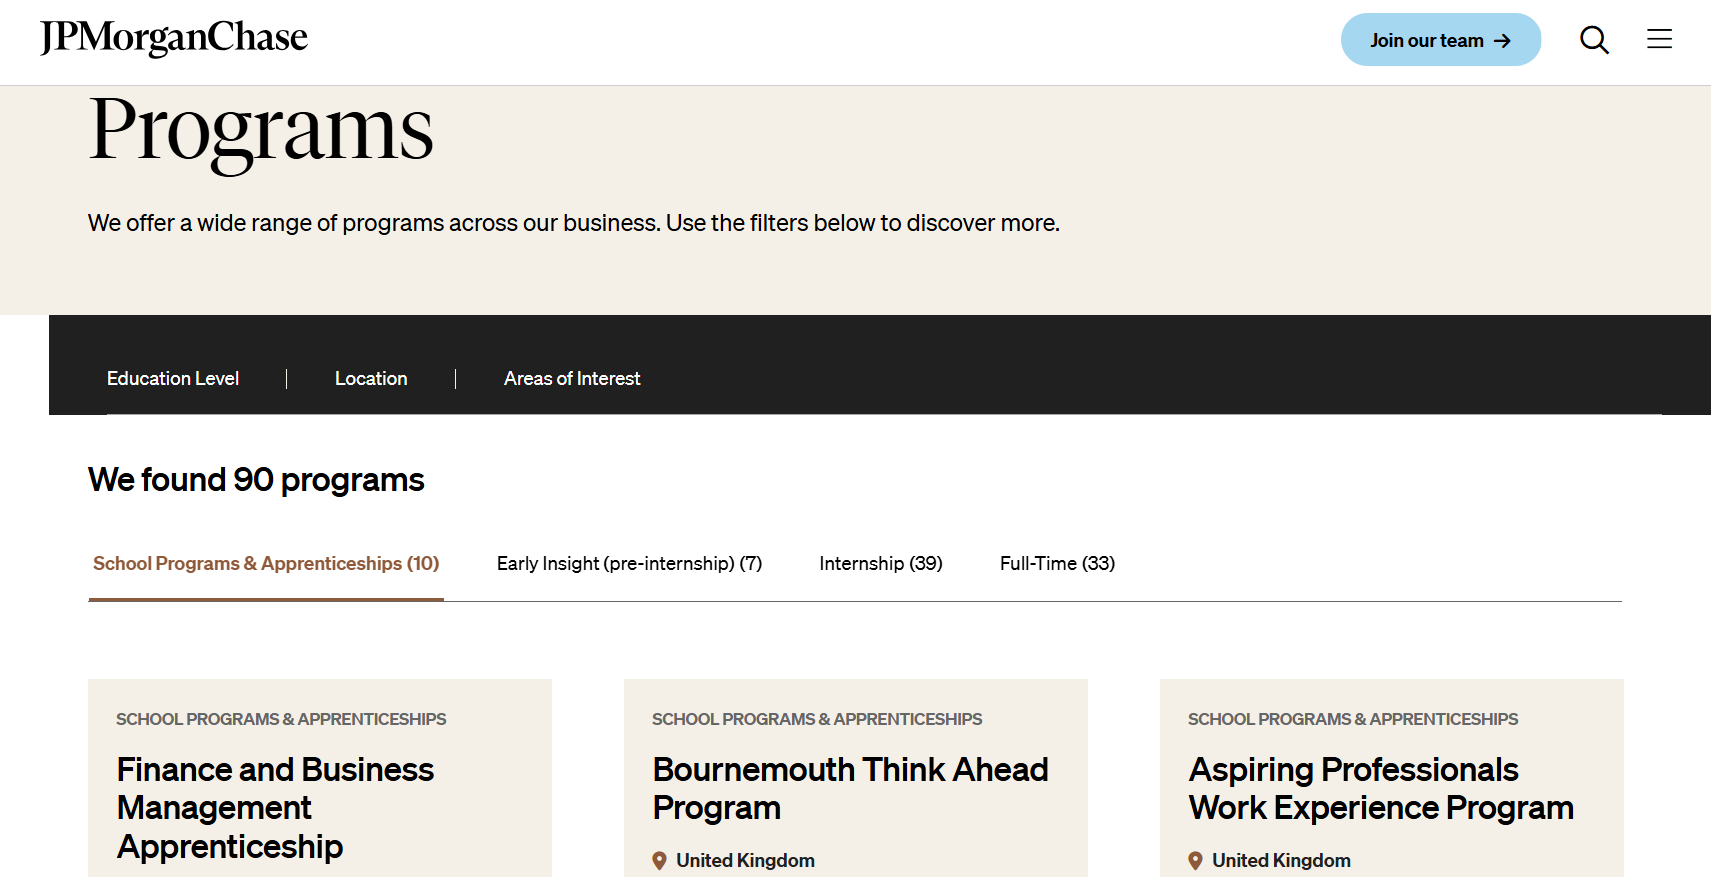Switch to the Internship (39) tab
The height and width of the screenshot is (877, 1711).
pos(881,564)
